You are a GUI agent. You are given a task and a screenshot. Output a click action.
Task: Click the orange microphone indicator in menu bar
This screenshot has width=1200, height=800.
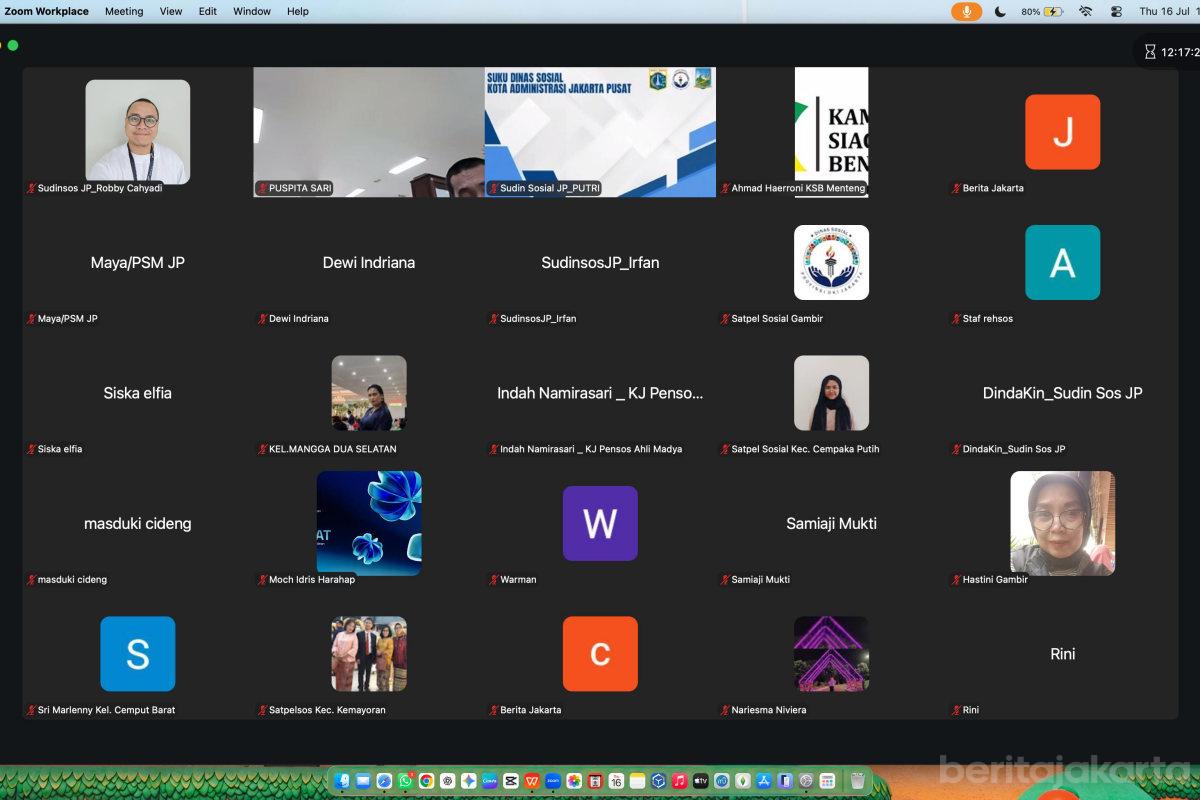966,11
